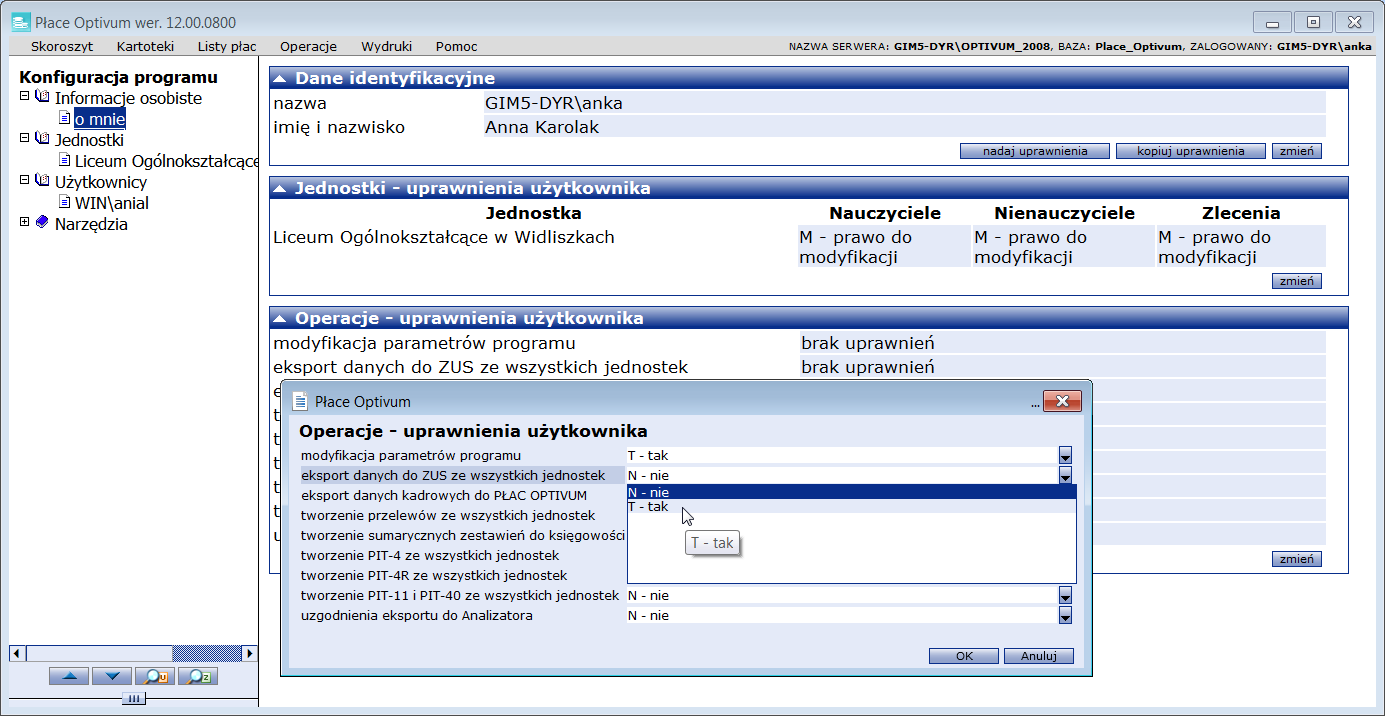Open the Pomoc menu

point(456,46)
